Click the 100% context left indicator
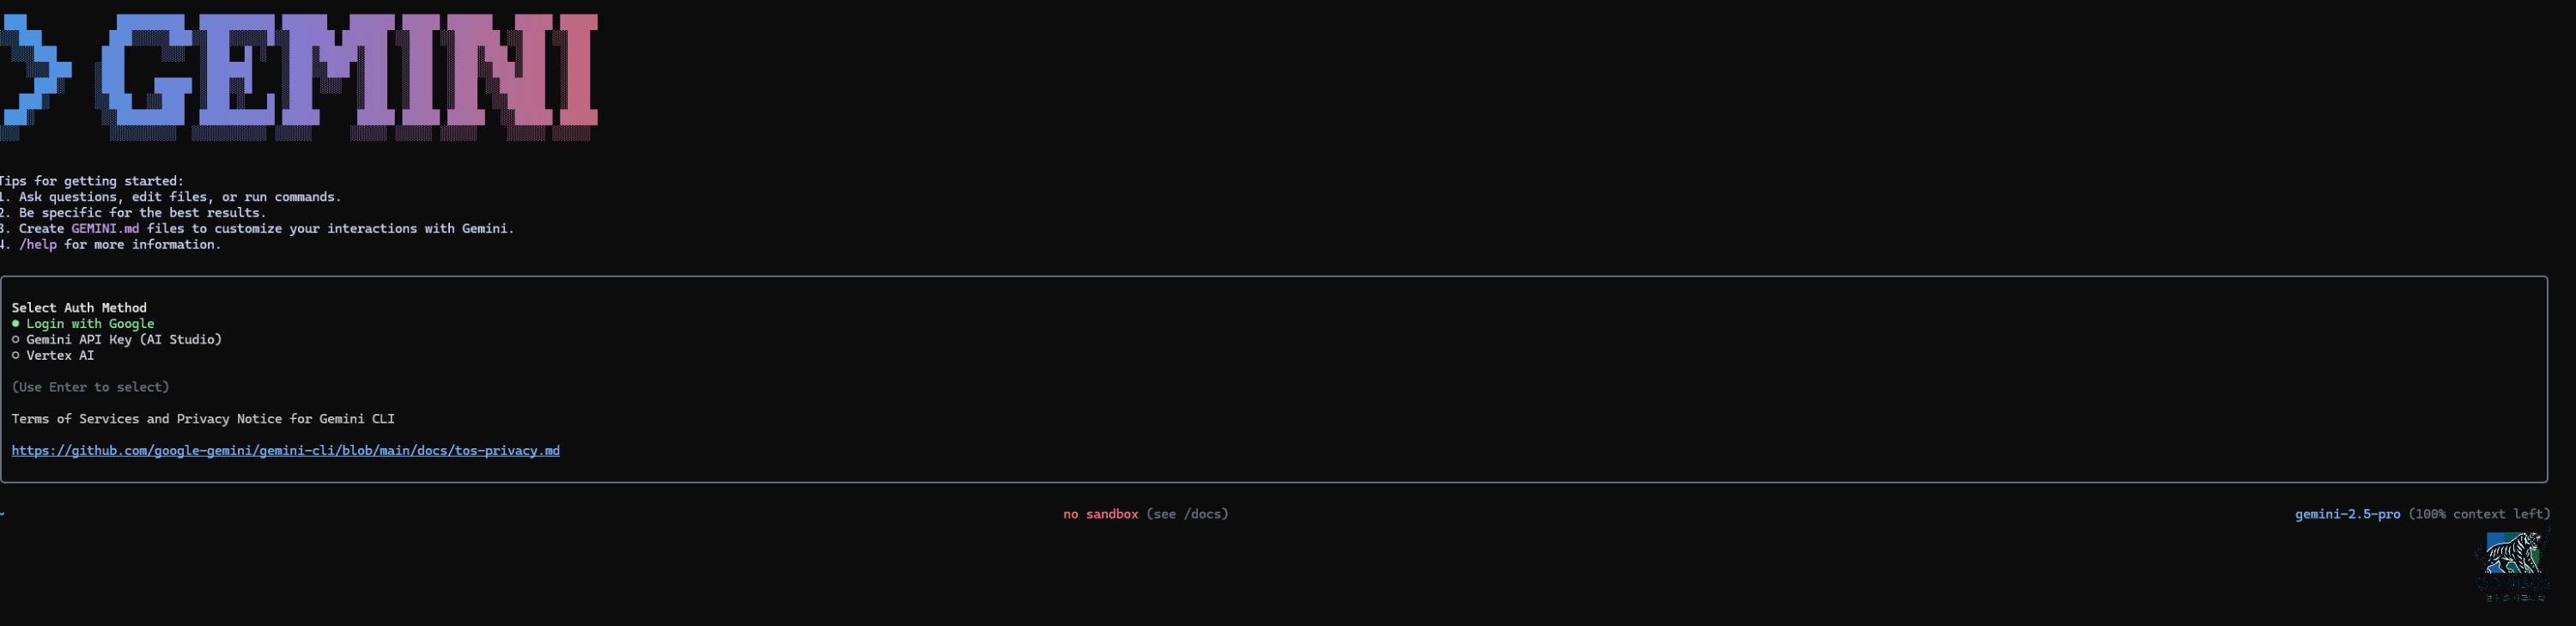The height and width of the screenshot is (626, 2576). coord(2479,514)
